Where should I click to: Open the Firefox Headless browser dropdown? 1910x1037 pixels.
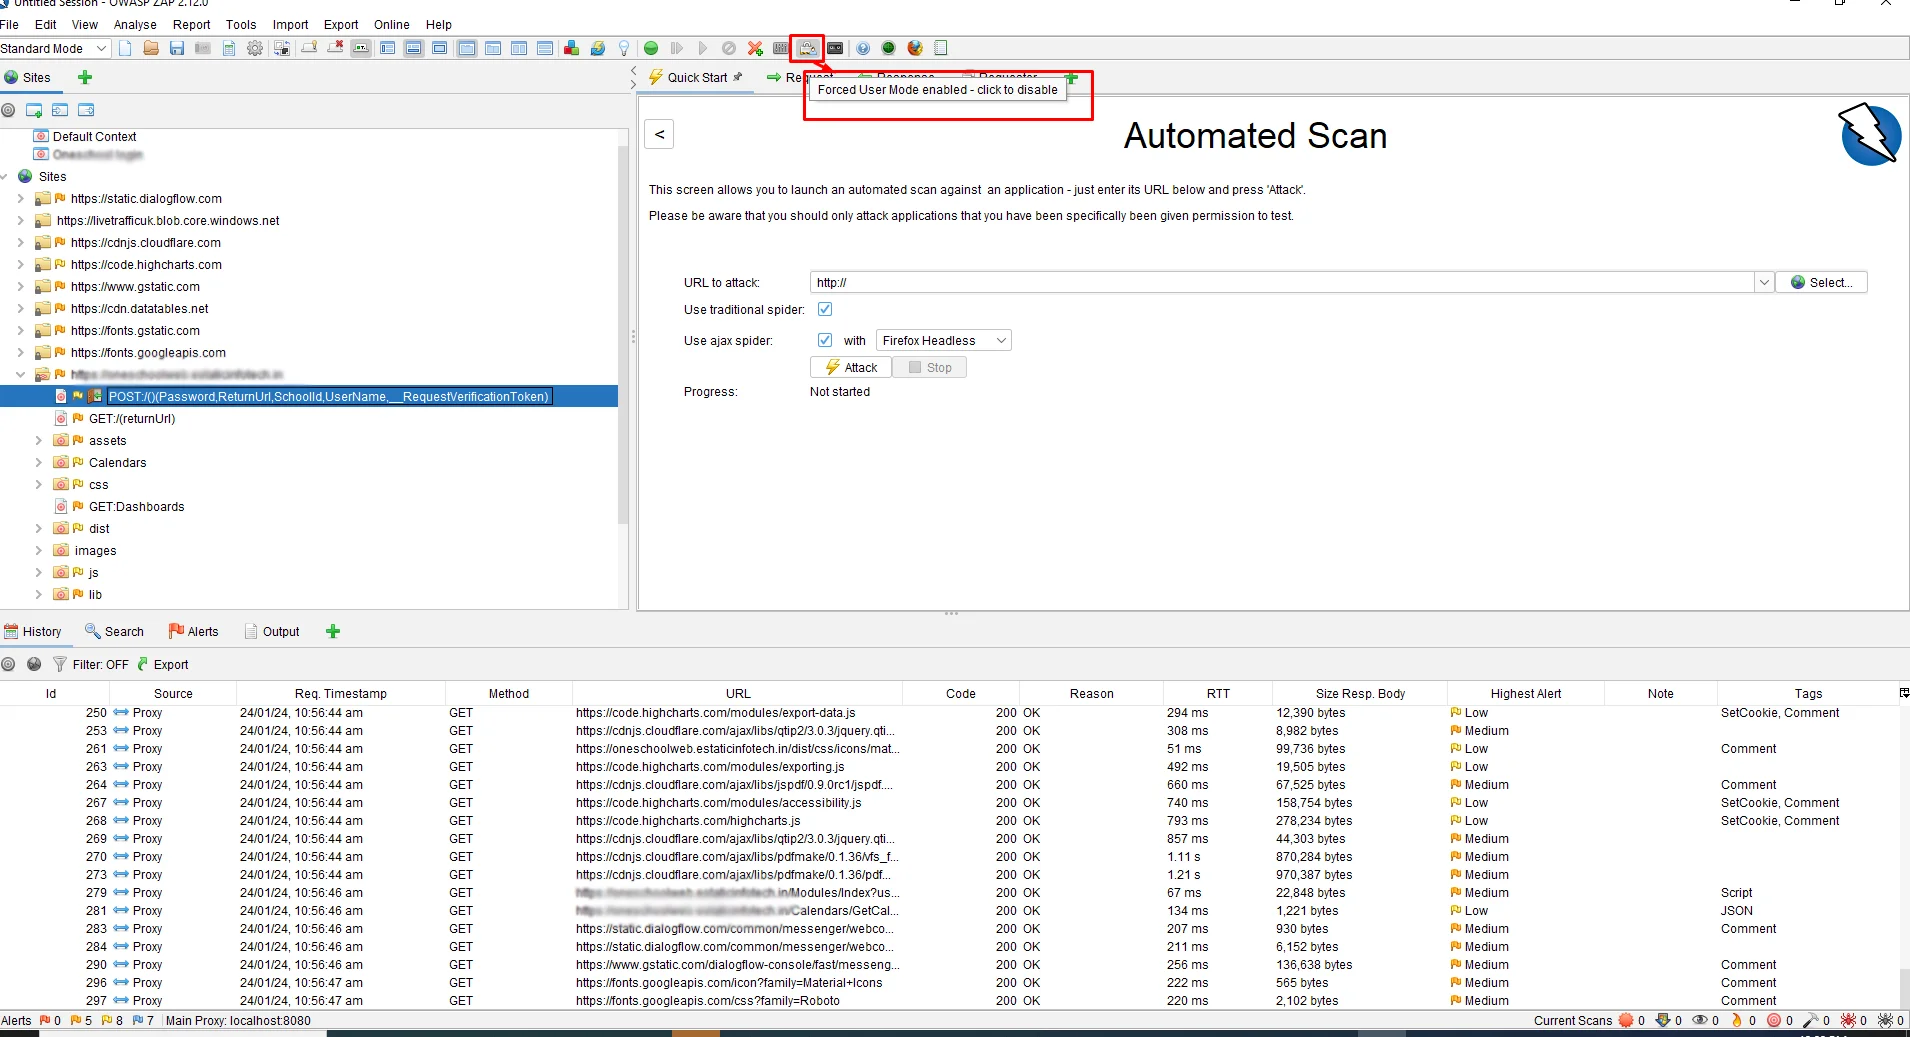pos(943,340)
